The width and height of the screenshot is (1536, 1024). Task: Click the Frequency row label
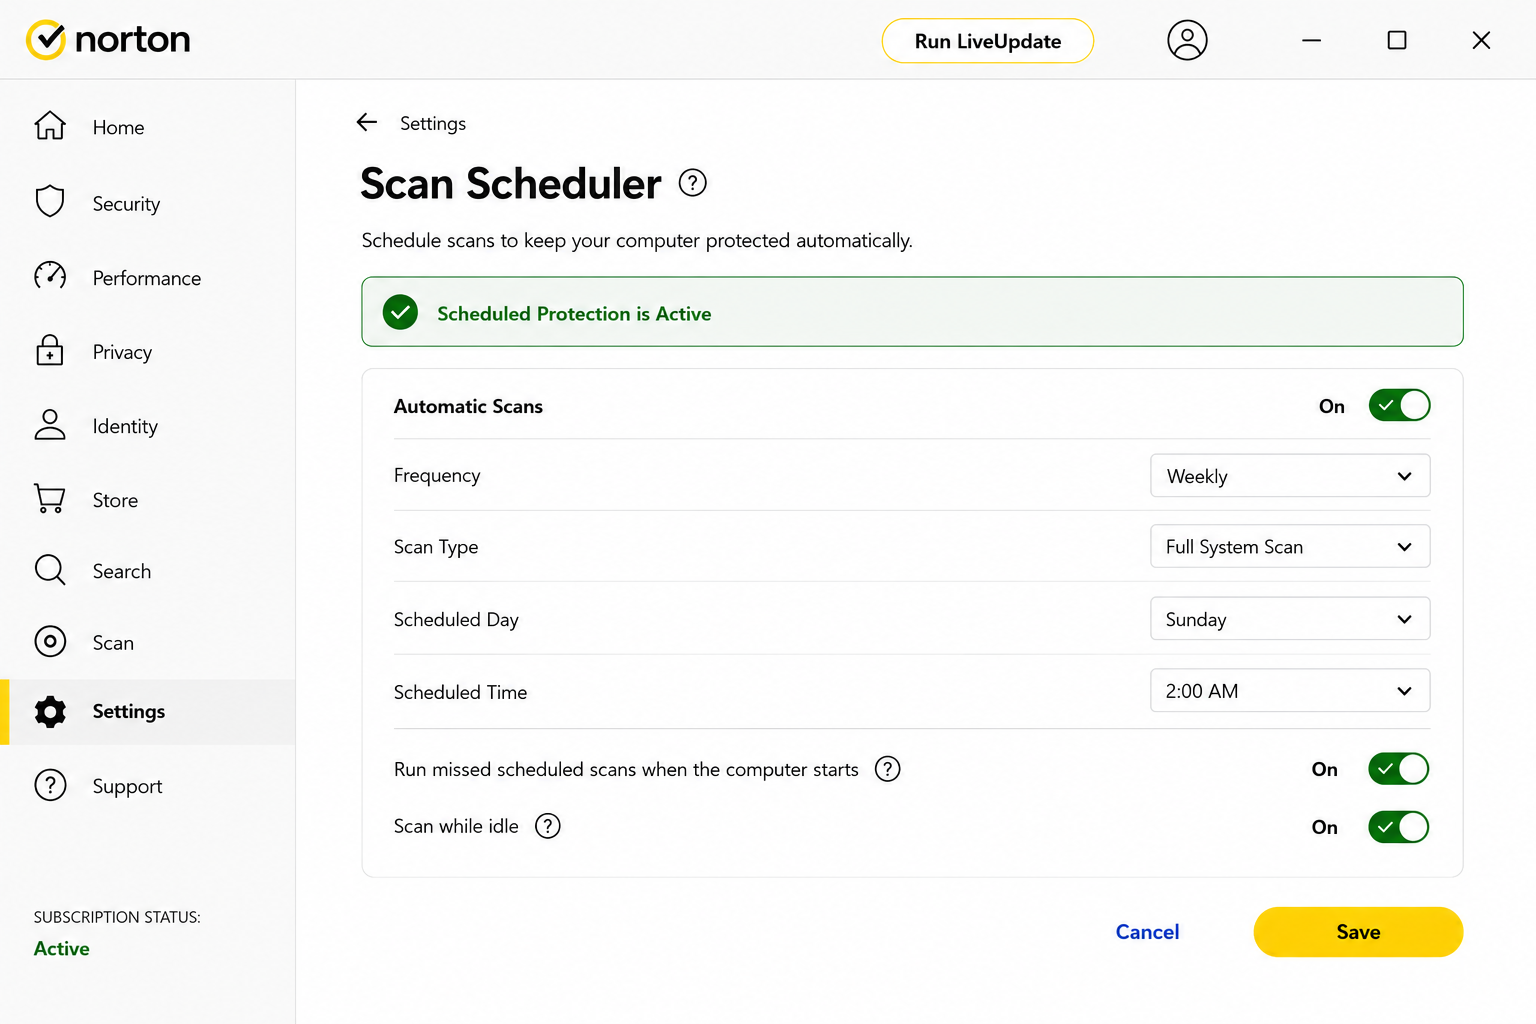[437, 475]
